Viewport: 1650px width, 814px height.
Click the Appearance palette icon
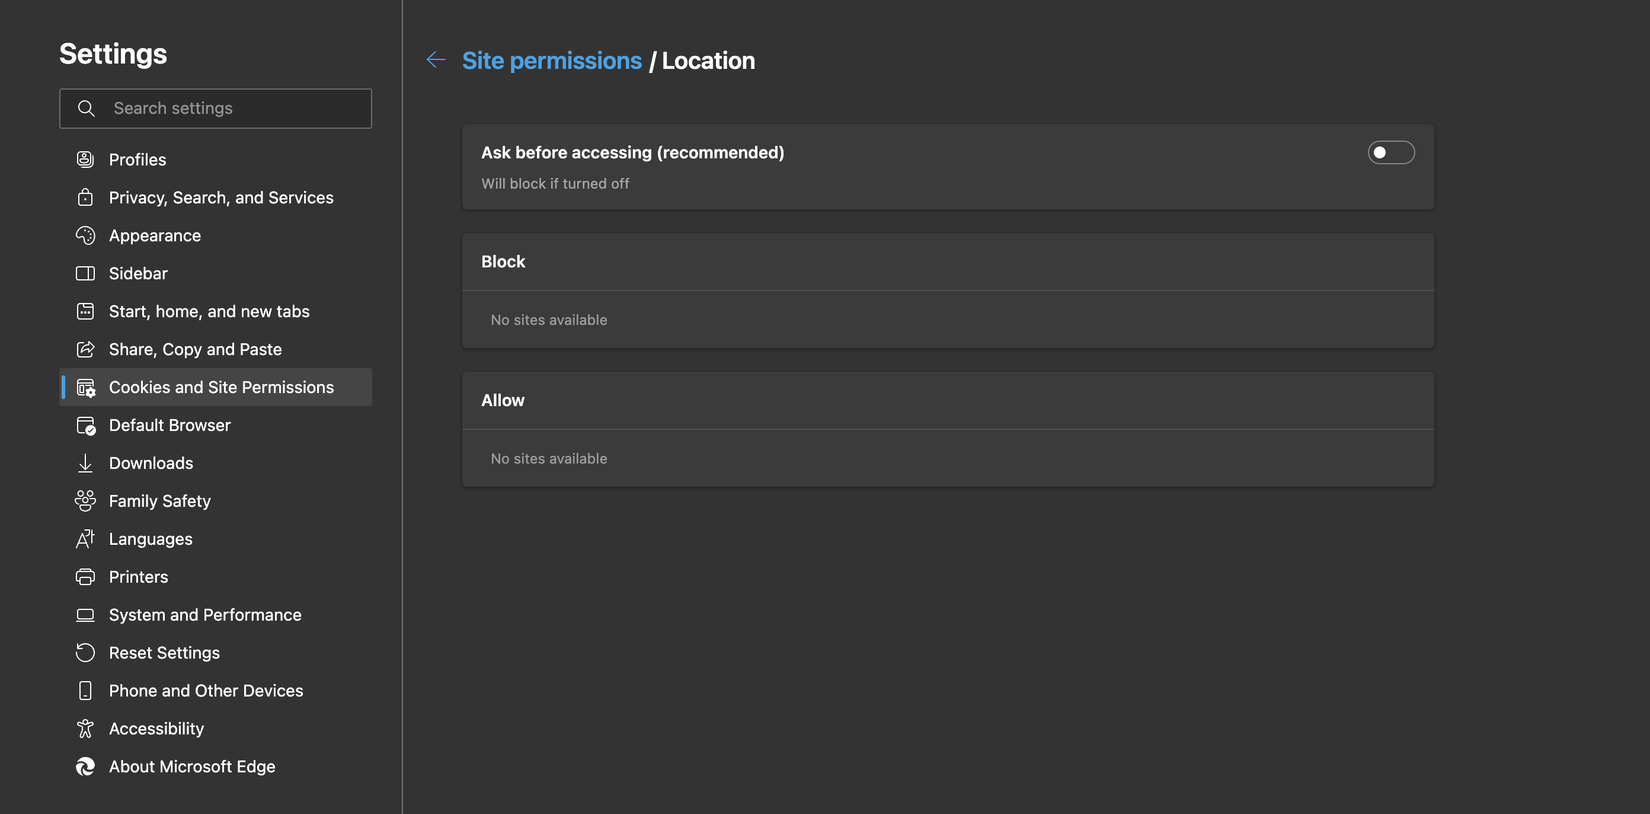[85, 236]
